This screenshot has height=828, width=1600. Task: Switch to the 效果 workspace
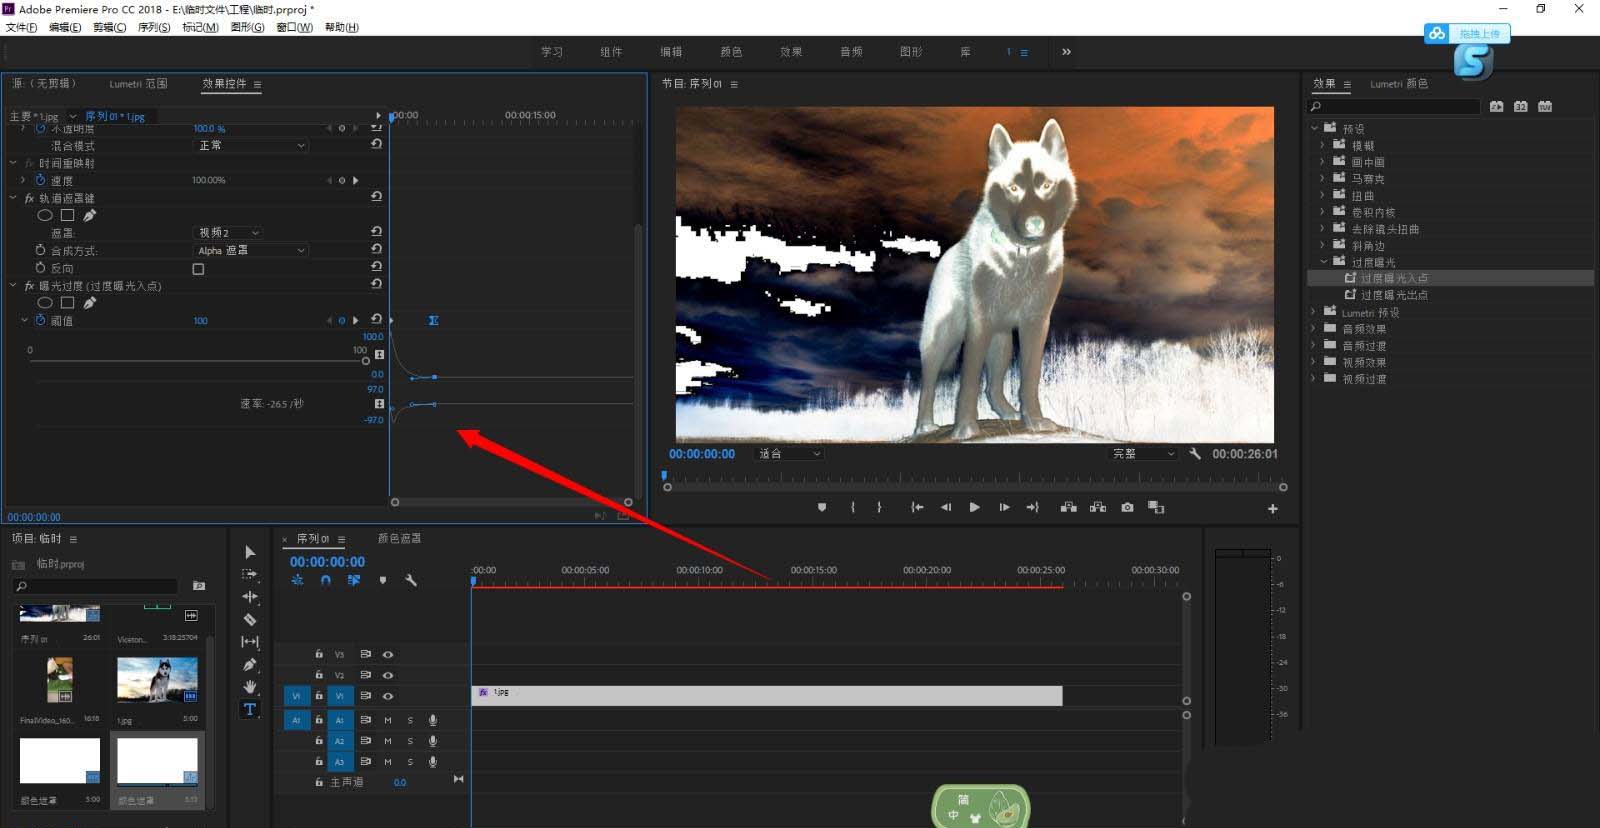point(791,52)
